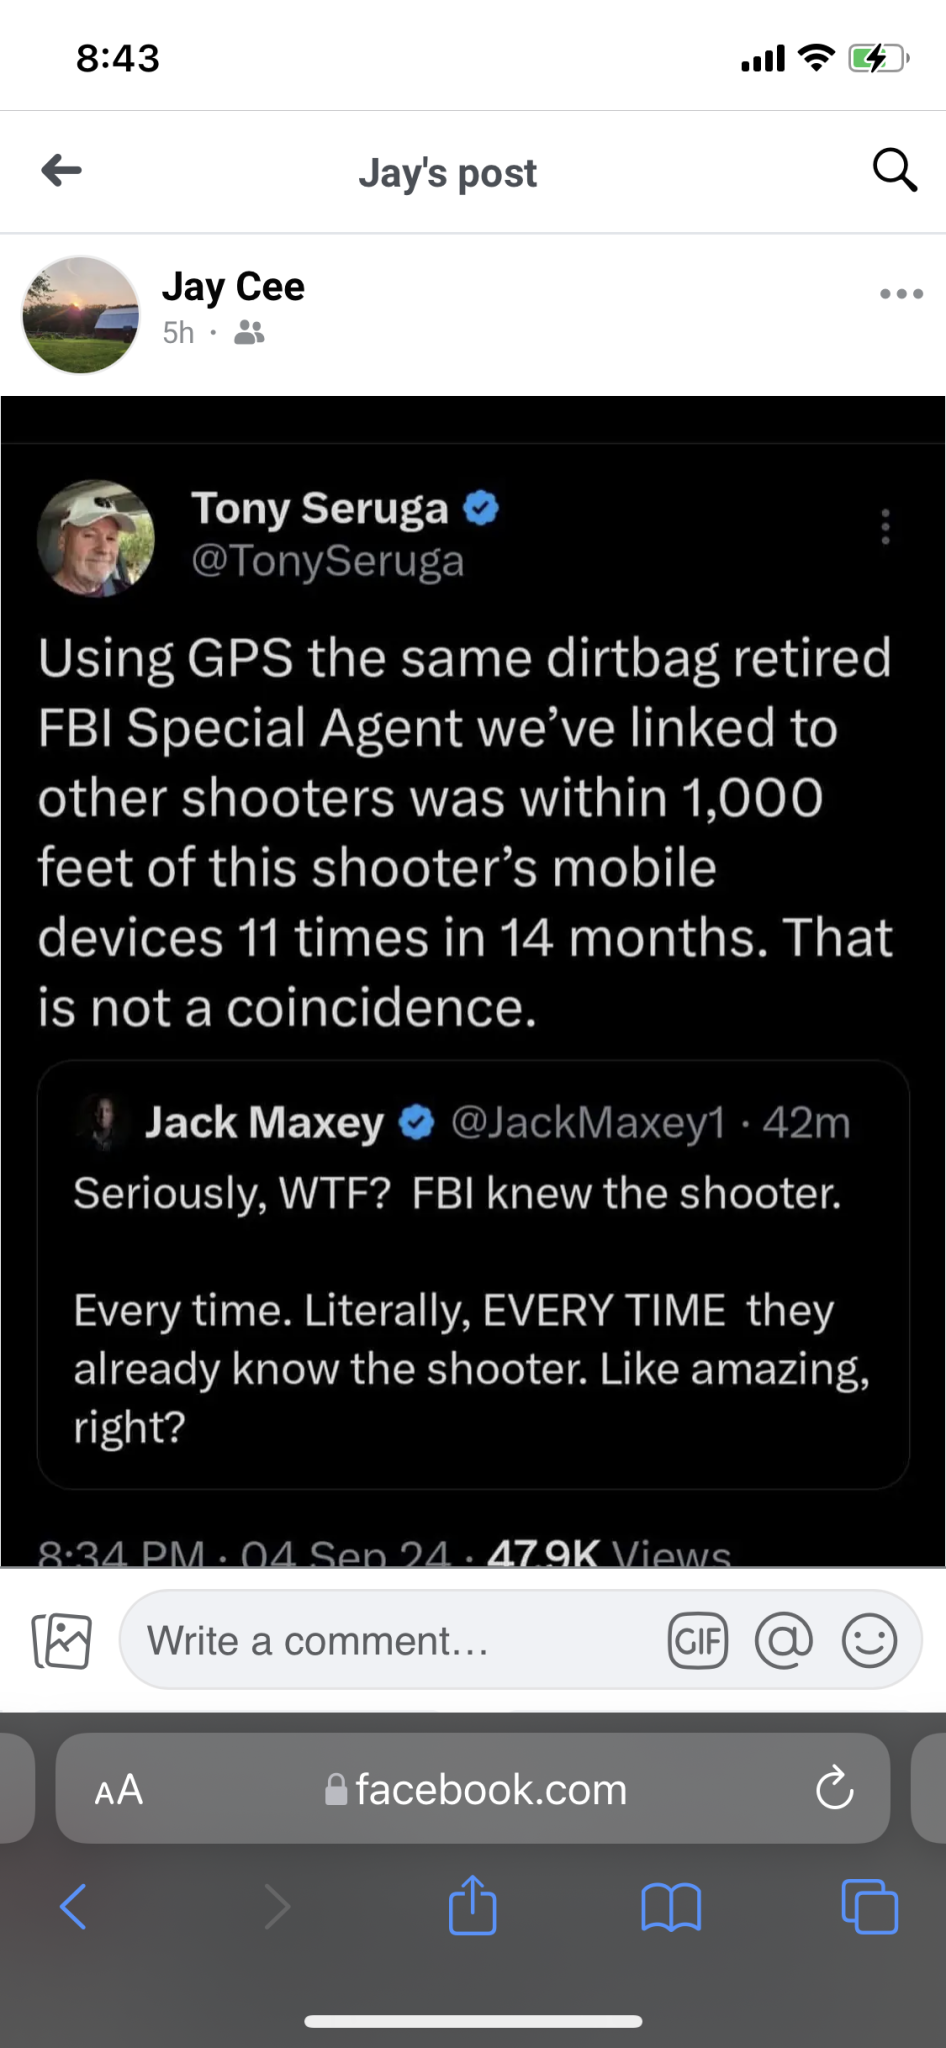Open Jay Cee's profile name link
The height and width of the screenshot is (2048, 946).
click(233, 287)
